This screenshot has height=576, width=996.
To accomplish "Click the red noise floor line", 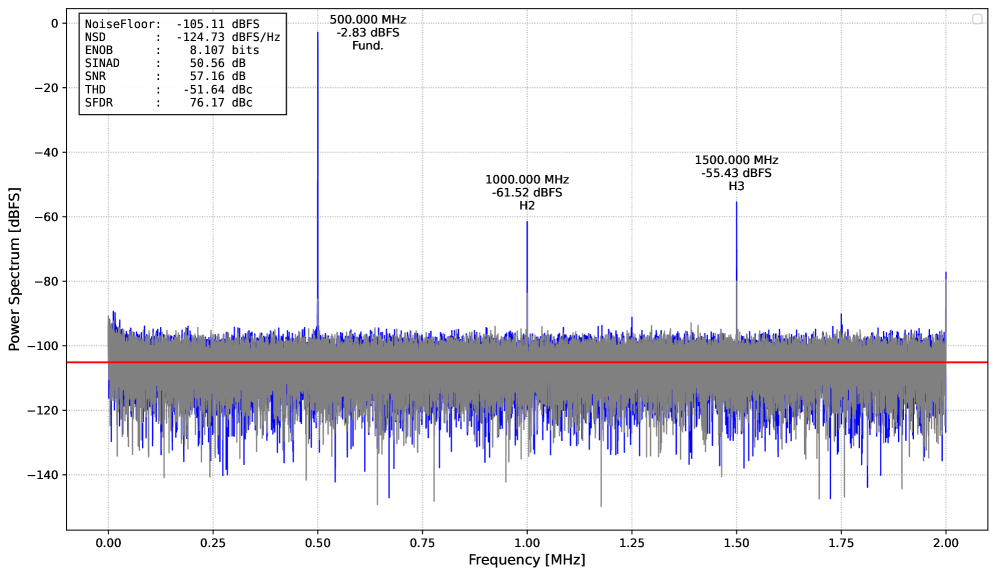I will 527,362.
